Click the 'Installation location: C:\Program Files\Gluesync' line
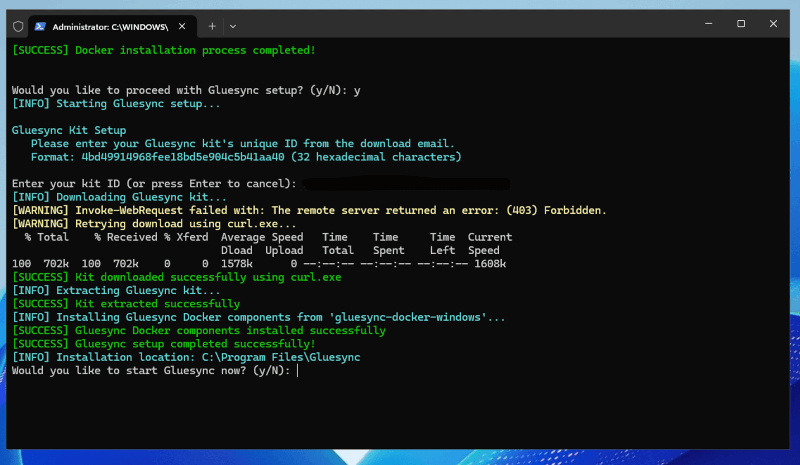Screen dimensions: 800x465 pos(186,357)
